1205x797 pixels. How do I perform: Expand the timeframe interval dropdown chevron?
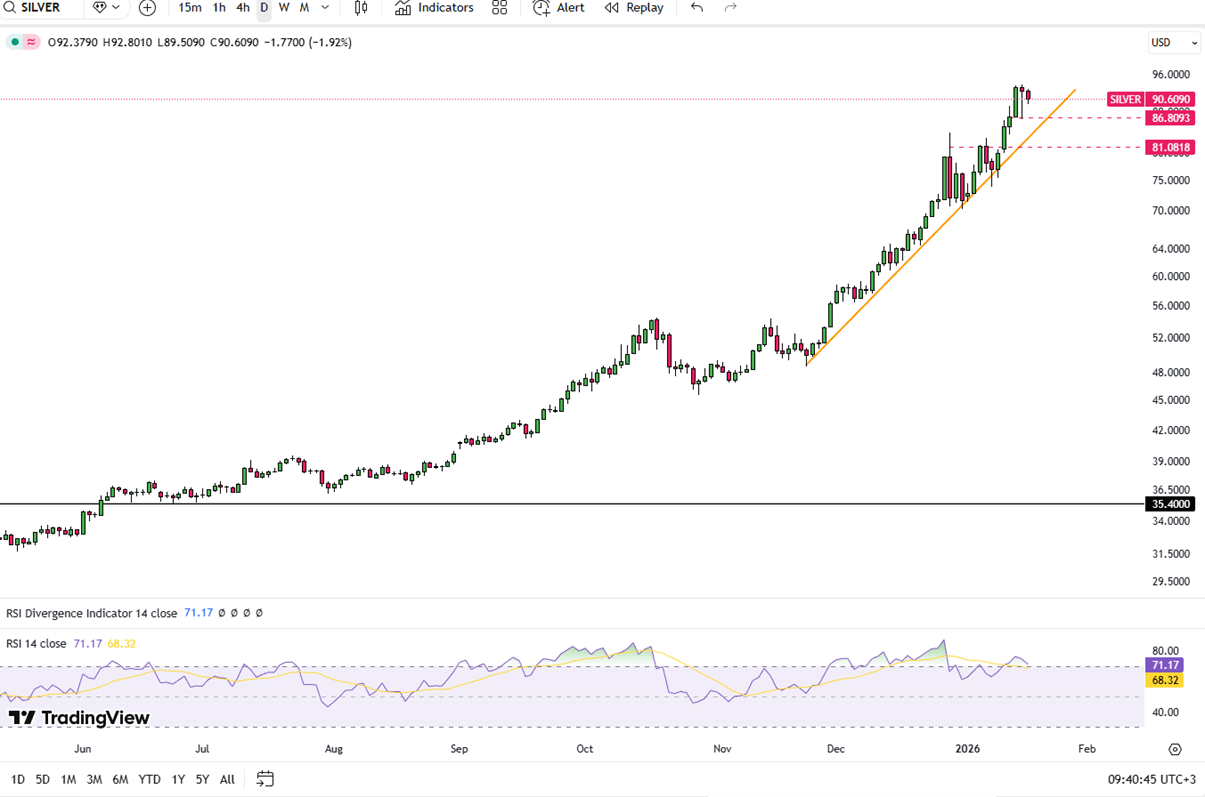(x=325, y=8)
